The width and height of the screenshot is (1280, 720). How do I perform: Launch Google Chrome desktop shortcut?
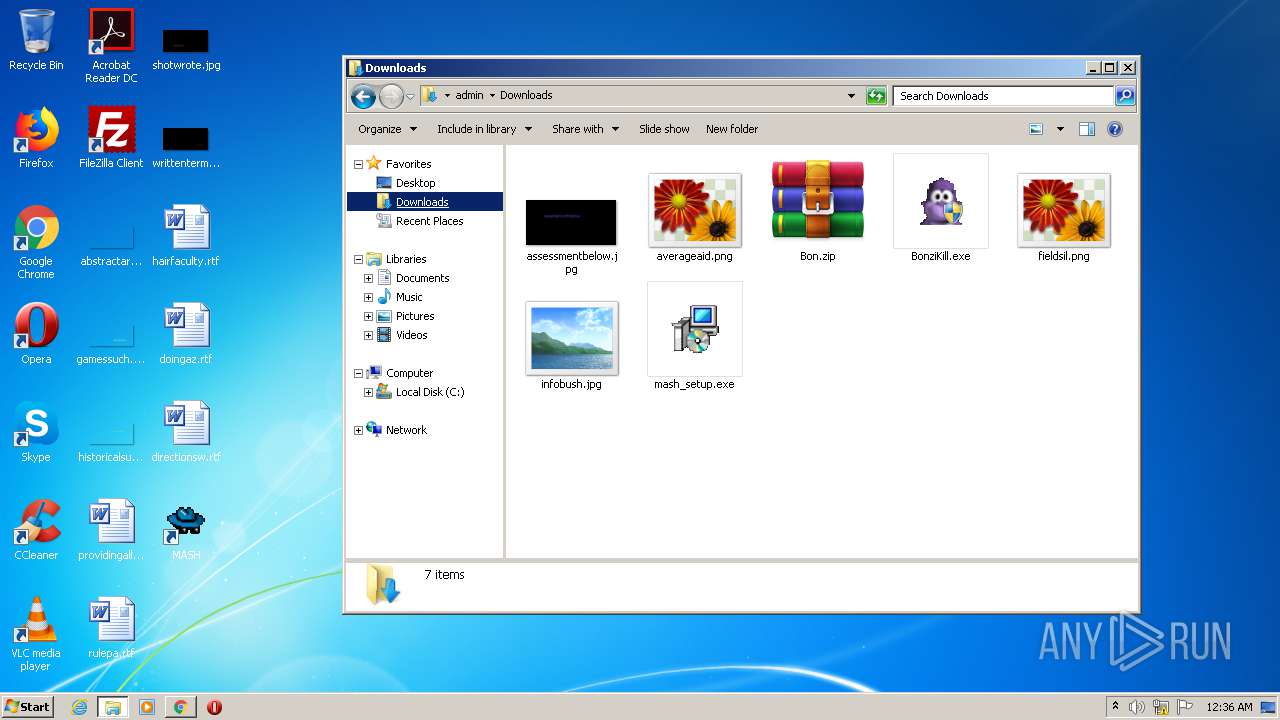(36, 242)
